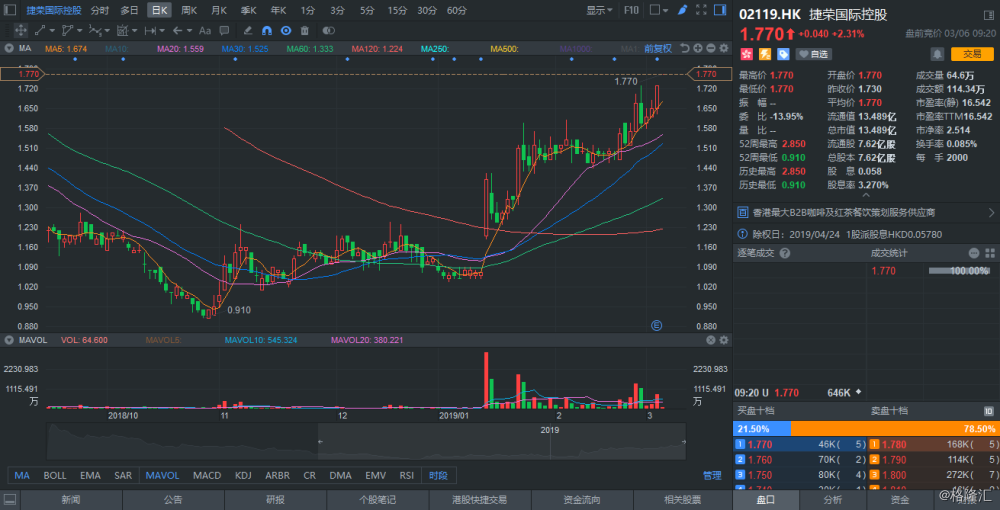Open the 显示 display dropdown
Viewport: 1000px width, 510px height.
[x=599, y=10]
